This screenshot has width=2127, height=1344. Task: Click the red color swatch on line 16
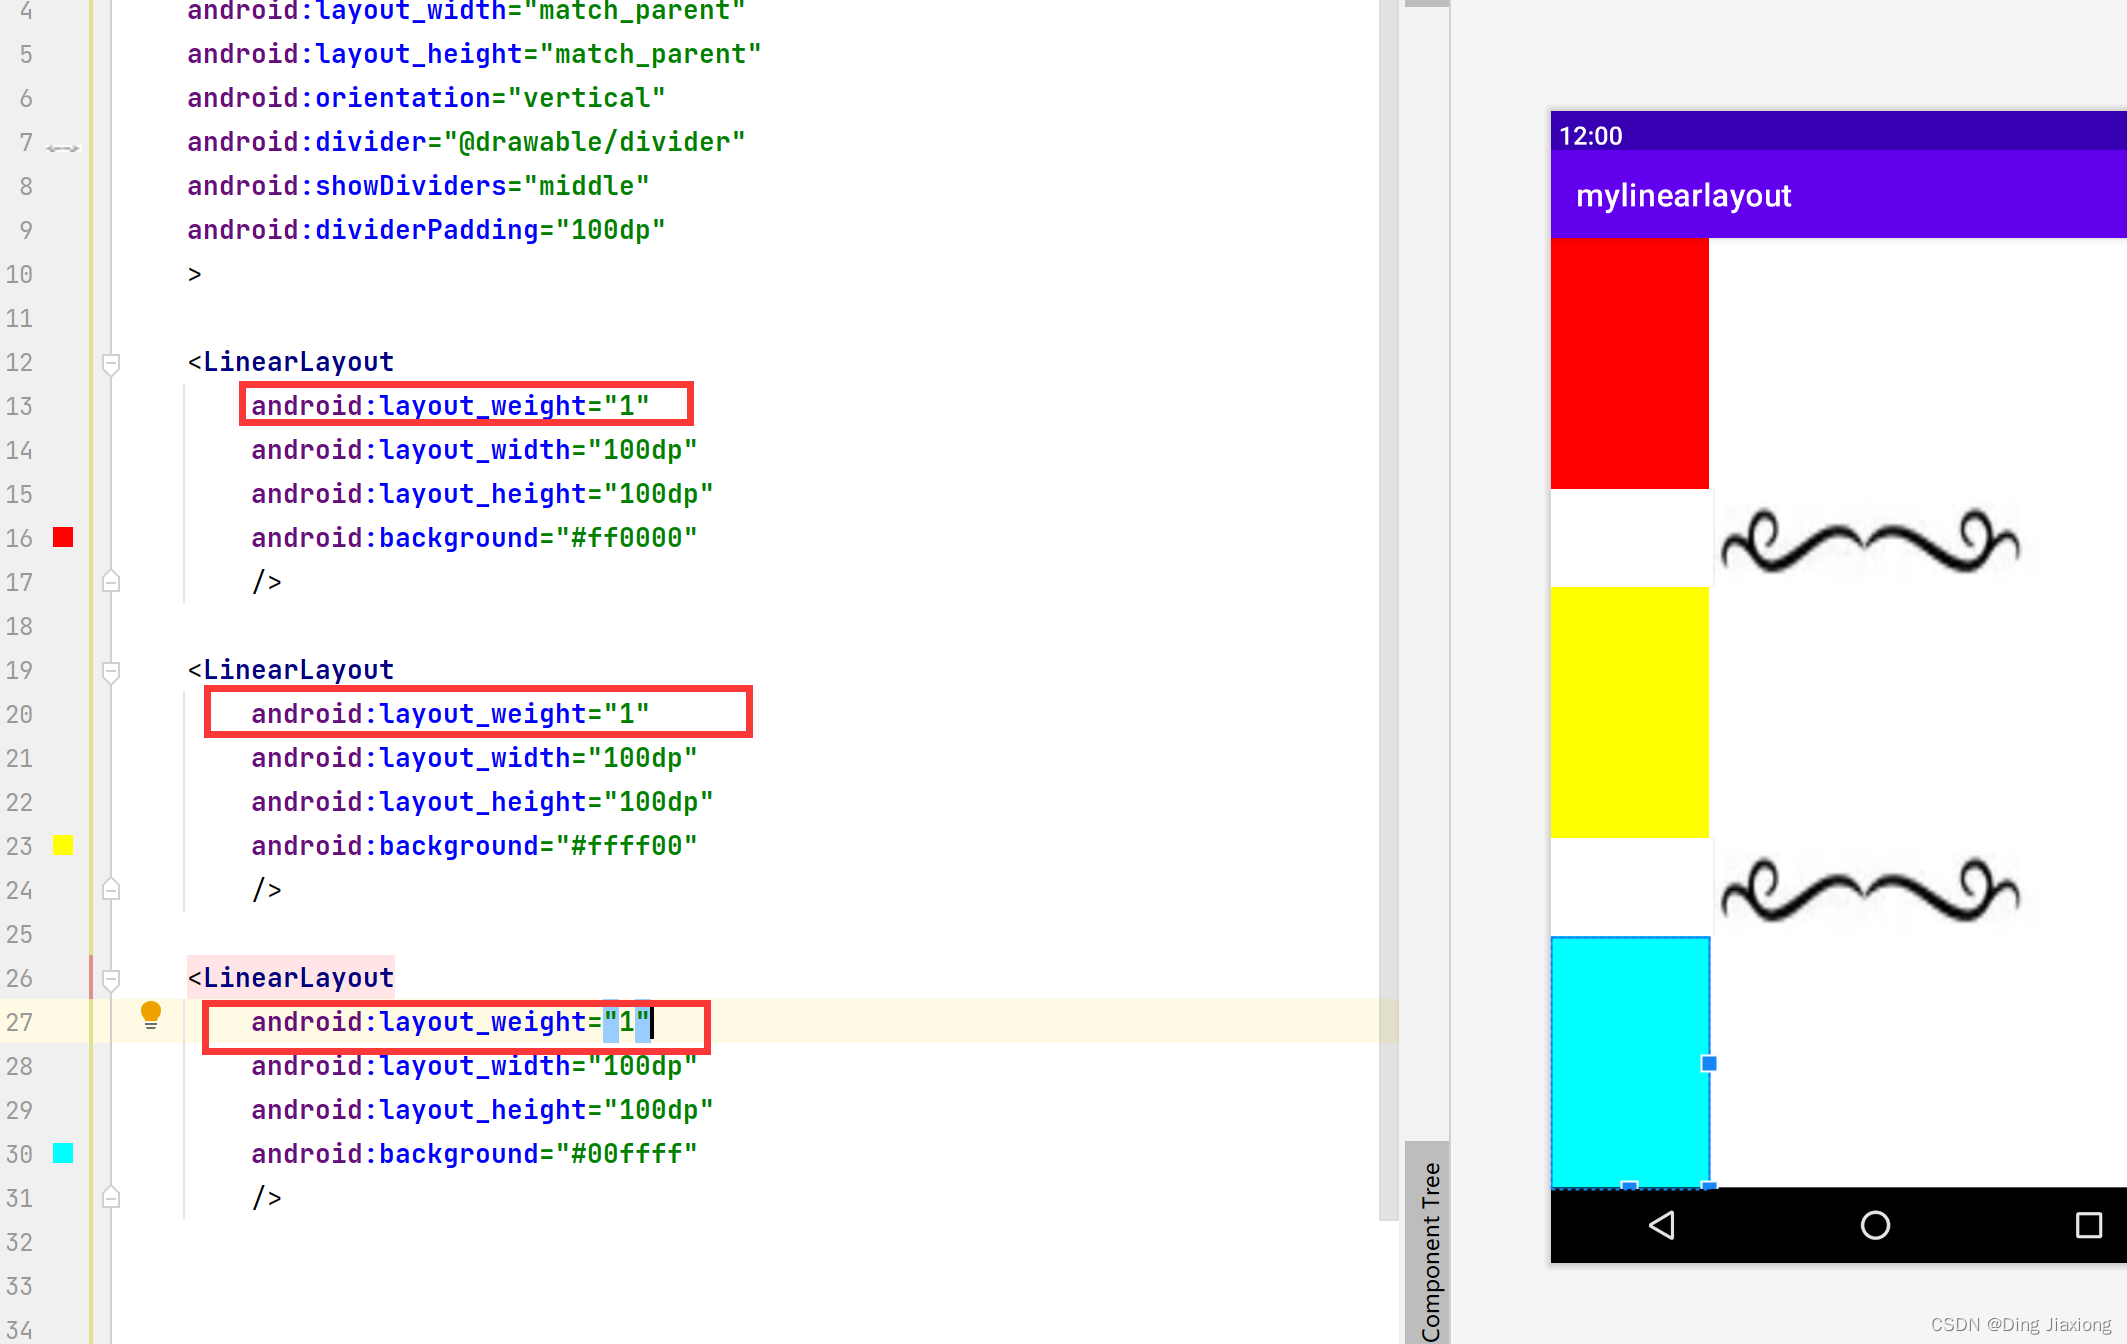63,537
